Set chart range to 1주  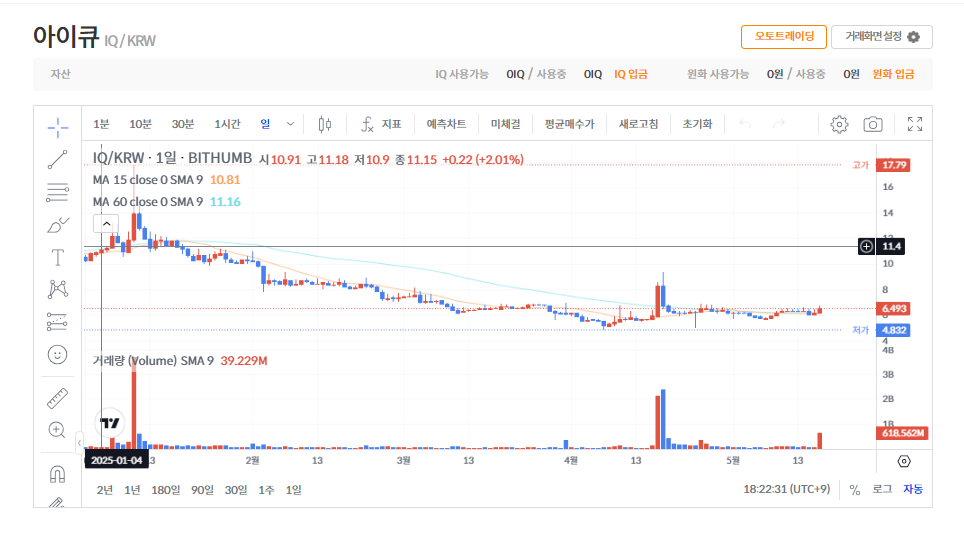click(x=266, y=490)
